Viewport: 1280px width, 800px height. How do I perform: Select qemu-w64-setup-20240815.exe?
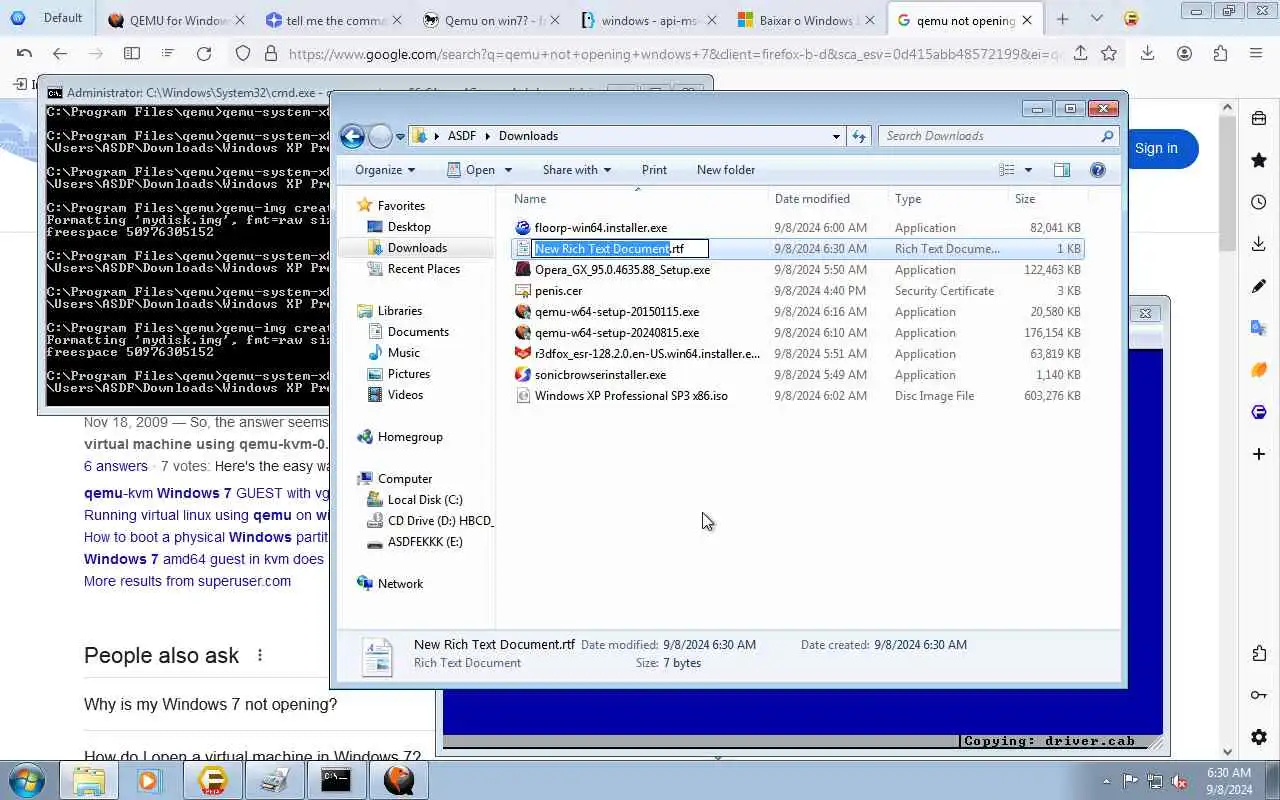coord(616,333)
